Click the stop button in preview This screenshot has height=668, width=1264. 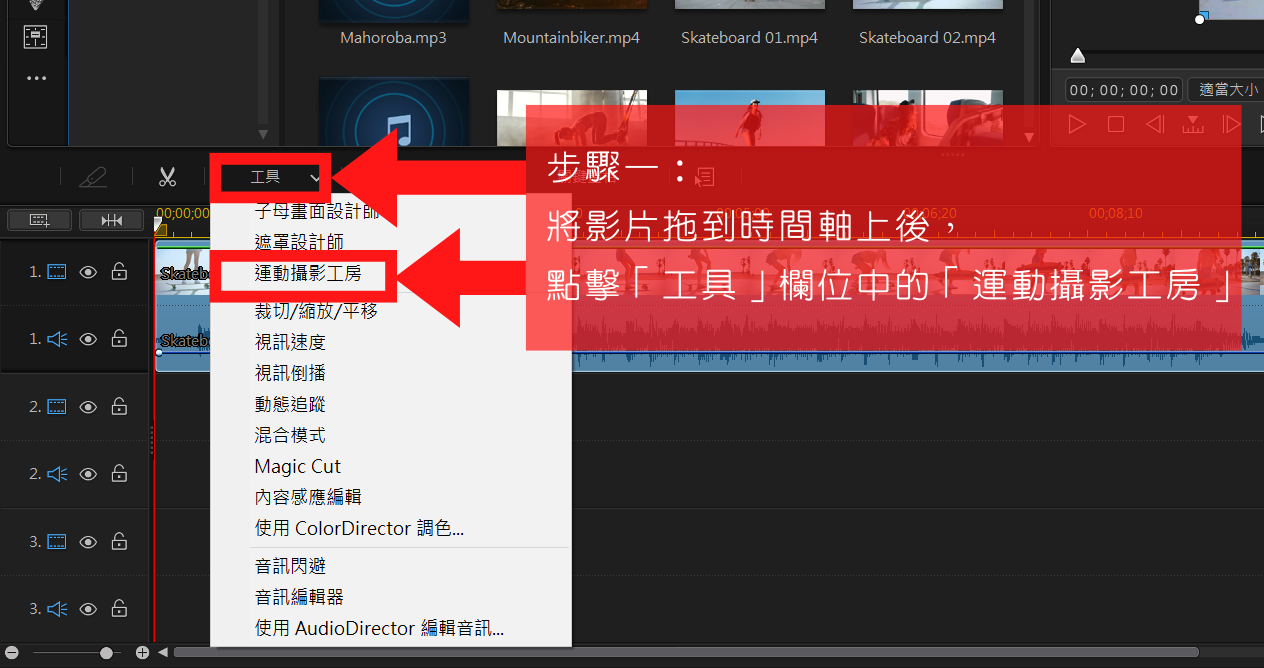pyautogui.click(x=1116, y=124)
